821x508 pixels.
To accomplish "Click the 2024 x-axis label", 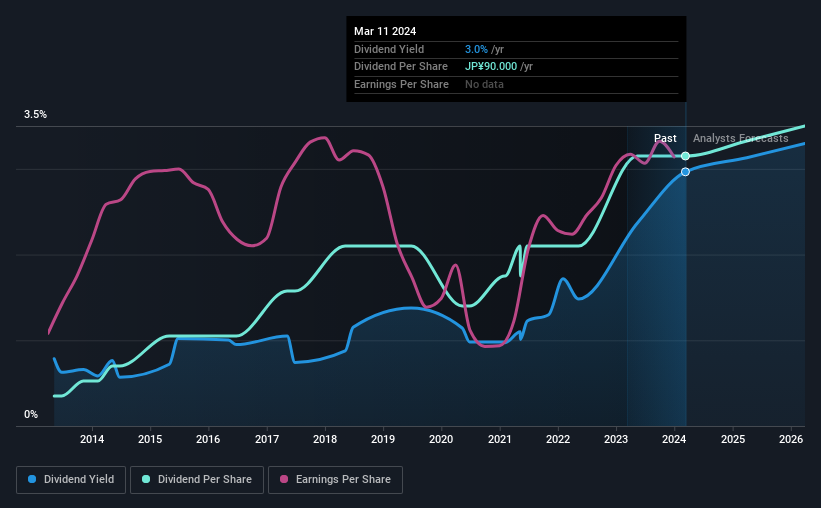I will pos(674,439).
